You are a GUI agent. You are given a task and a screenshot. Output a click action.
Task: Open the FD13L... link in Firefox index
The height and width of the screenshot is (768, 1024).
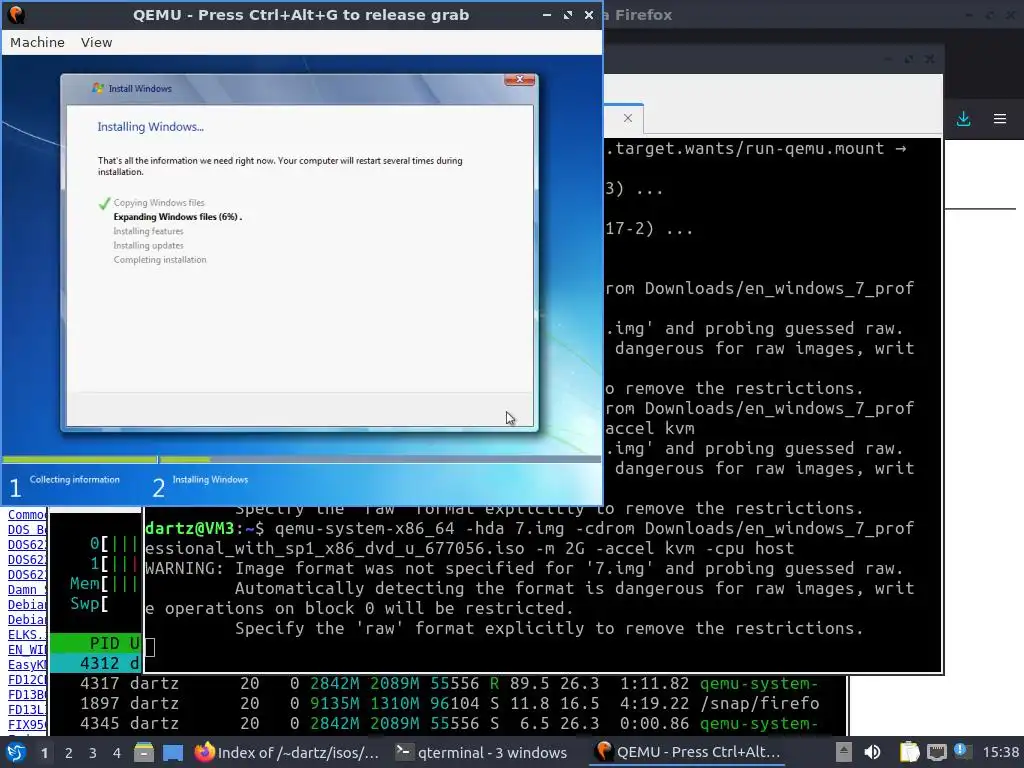[27, 710]
